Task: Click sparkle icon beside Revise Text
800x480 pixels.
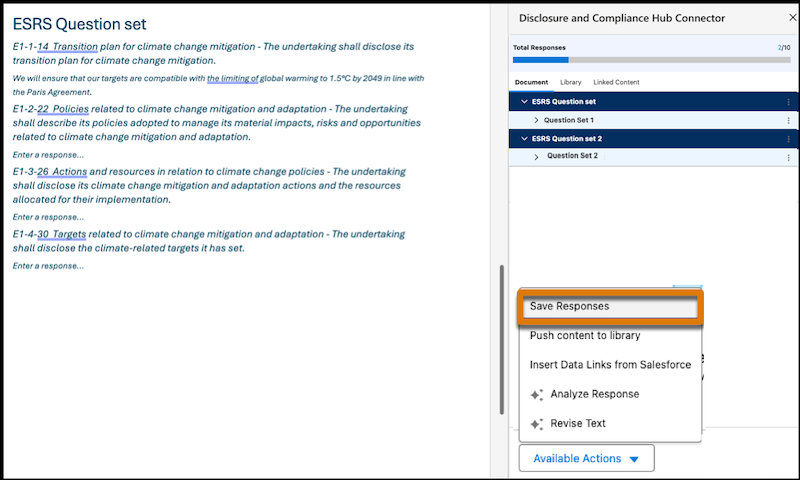Action: 537,424
